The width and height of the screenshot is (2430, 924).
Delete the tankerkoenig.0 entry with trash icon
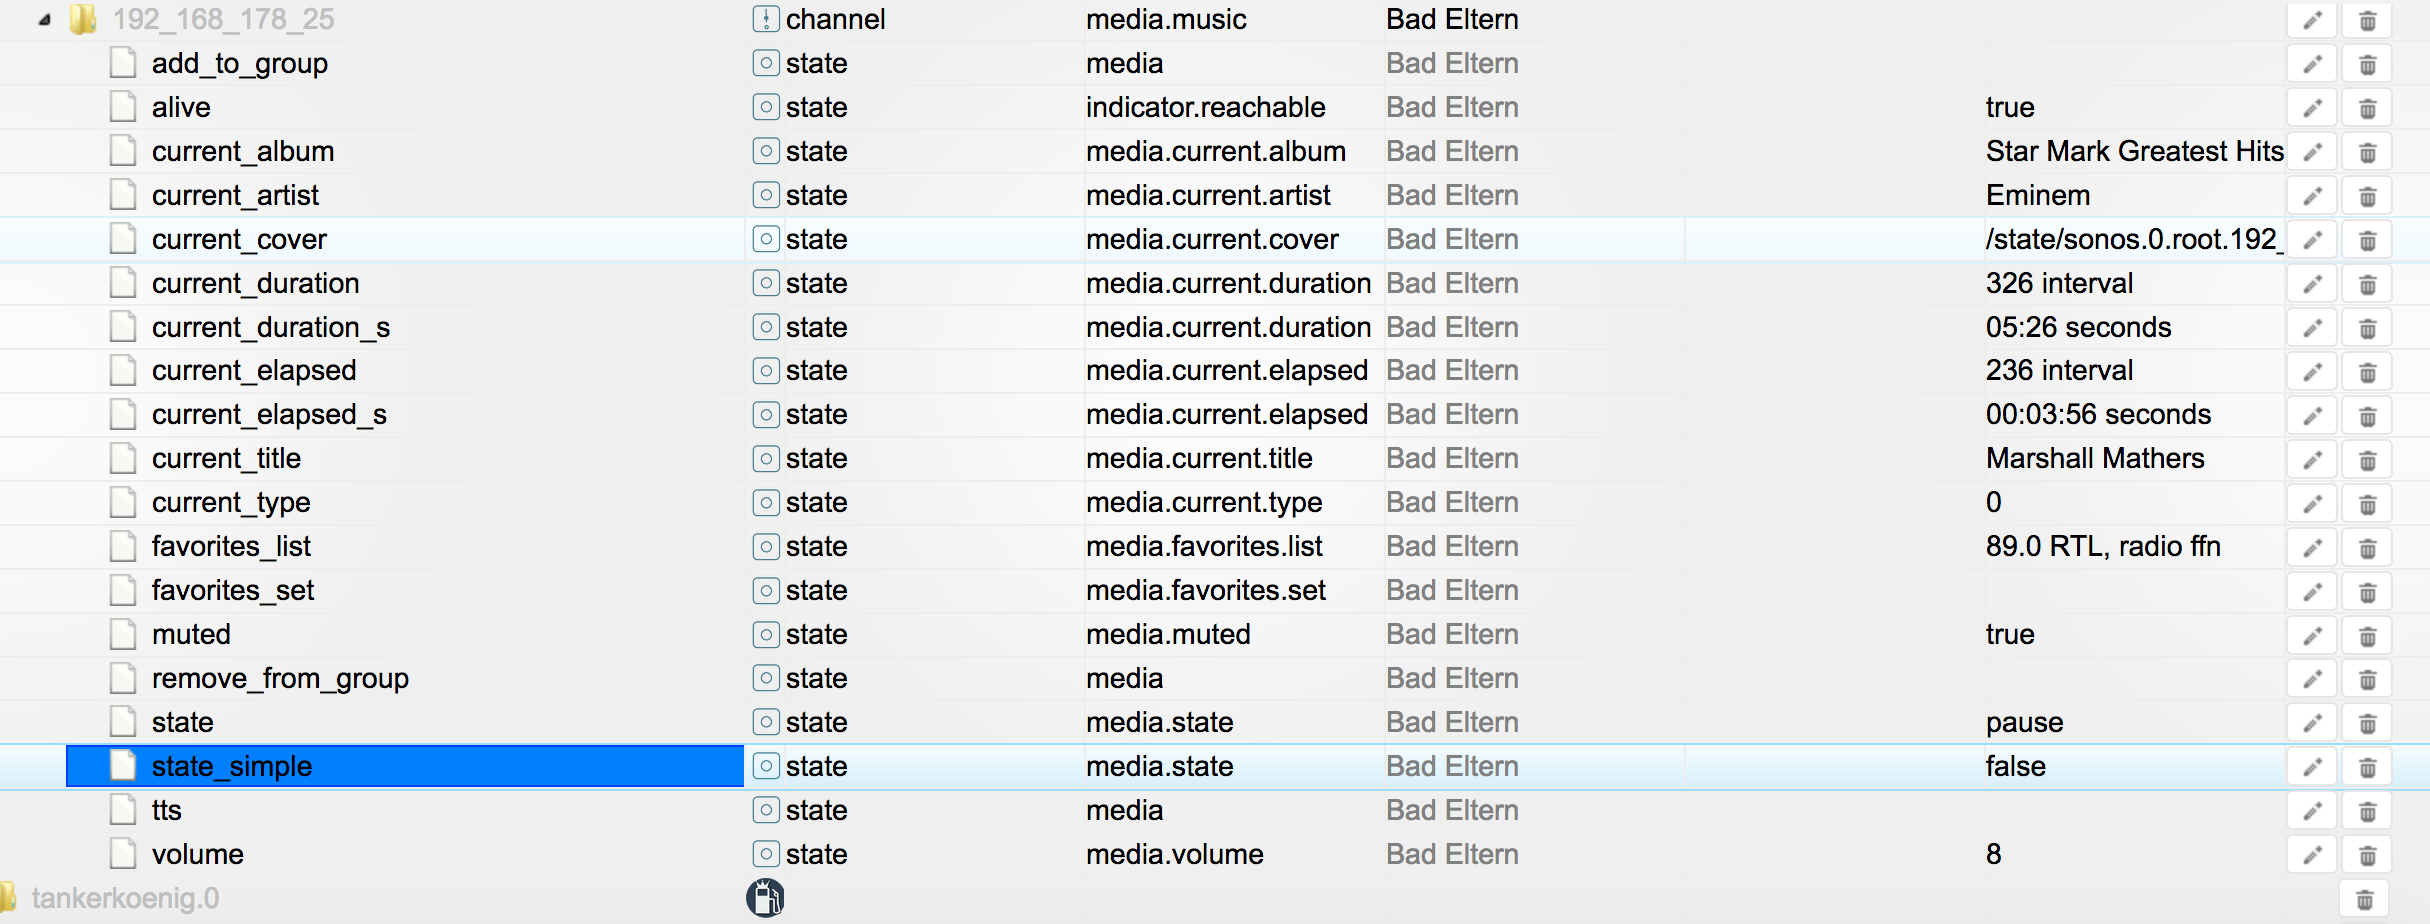[x=2364, y=900]
